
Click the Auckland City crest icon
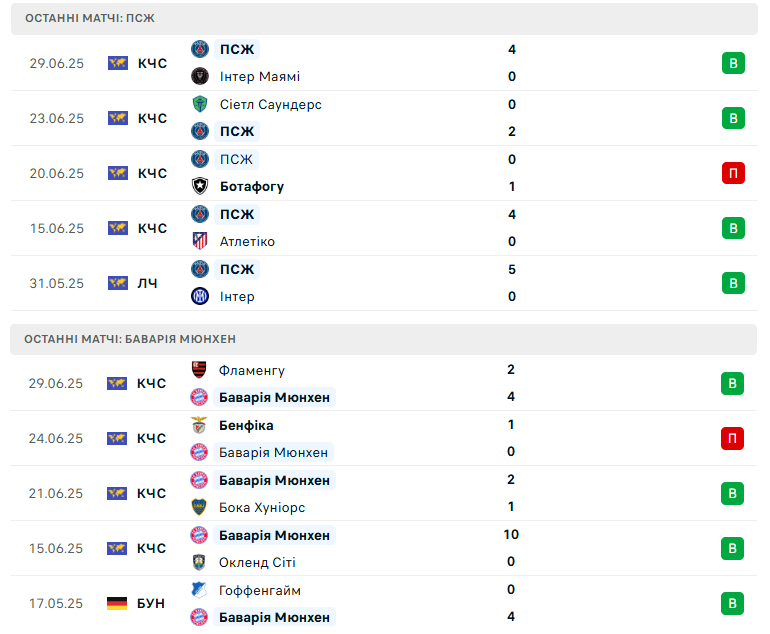[199, 562]
